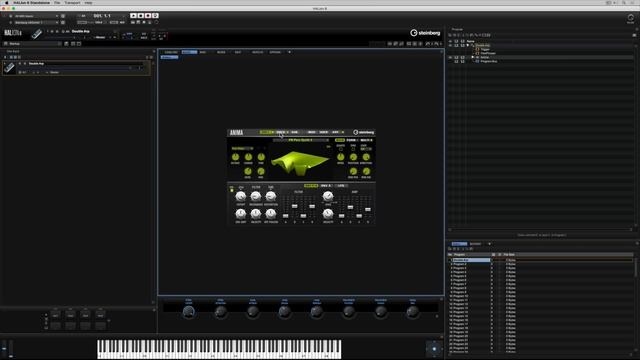Click the keyboard program icon in the header

[37, 34]
